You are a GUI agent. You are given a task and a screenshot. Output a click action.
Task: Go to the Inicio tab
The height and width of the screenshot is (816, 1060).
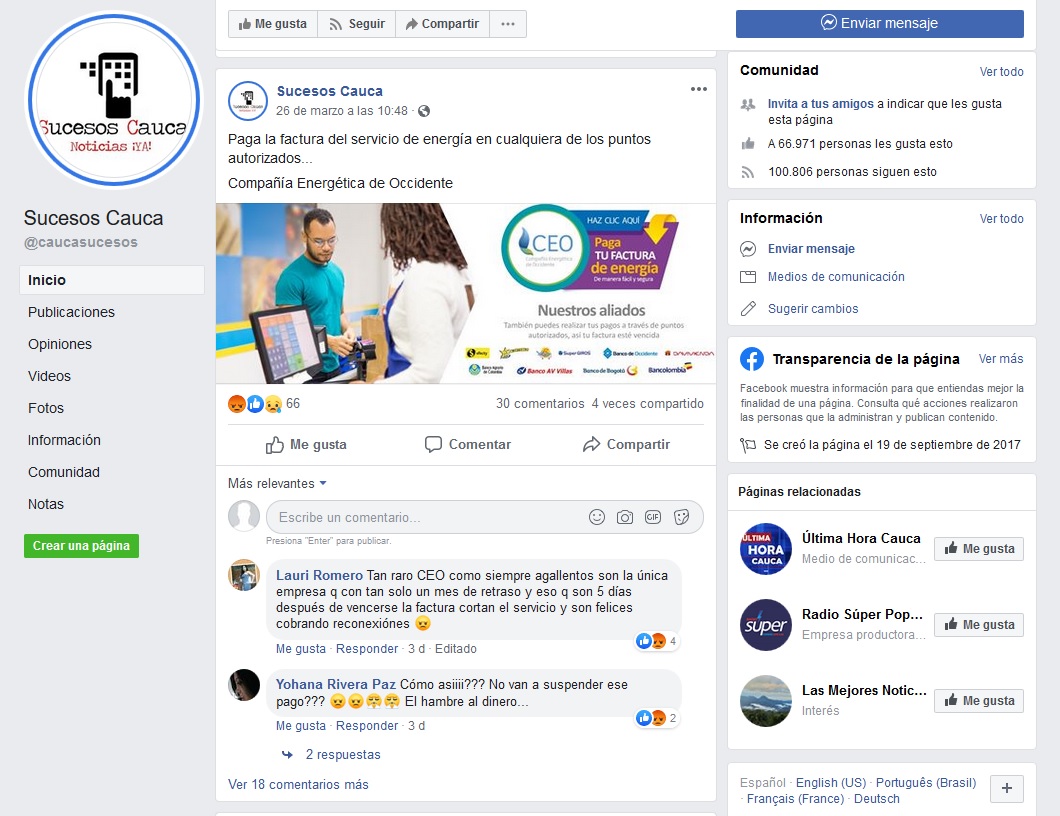[x=112, y=280]
